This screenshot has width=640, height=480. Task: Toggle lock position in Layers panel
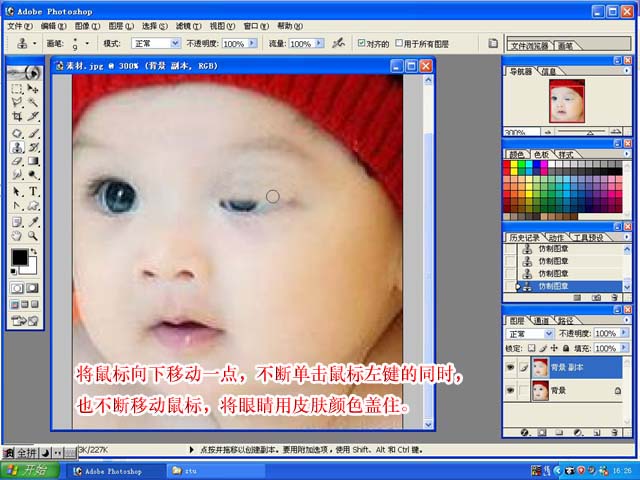click(x=554, y=348)
